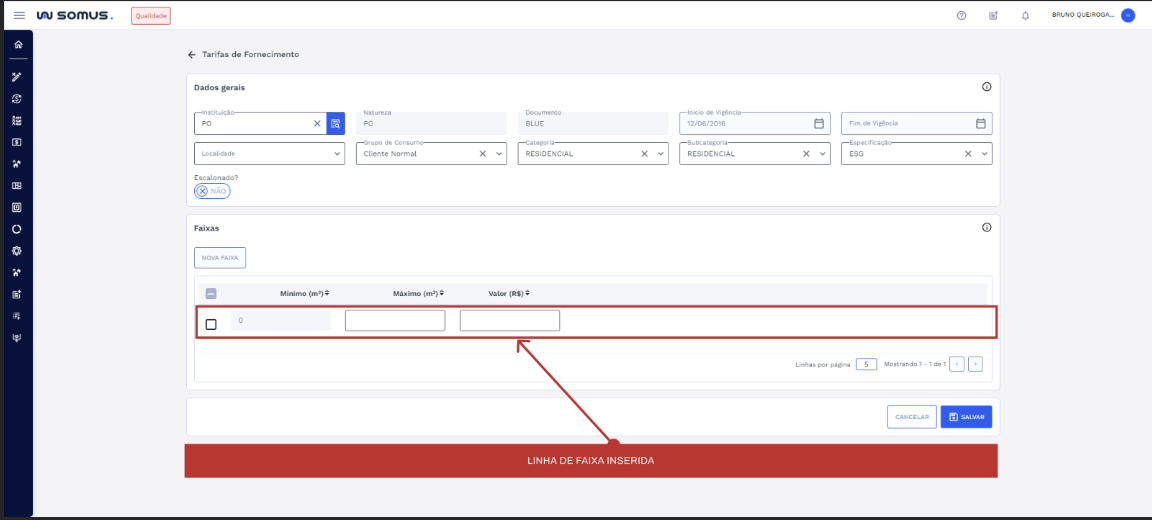
Task: Open the Início de Vigência calendar icon
Action: (819, 124)
